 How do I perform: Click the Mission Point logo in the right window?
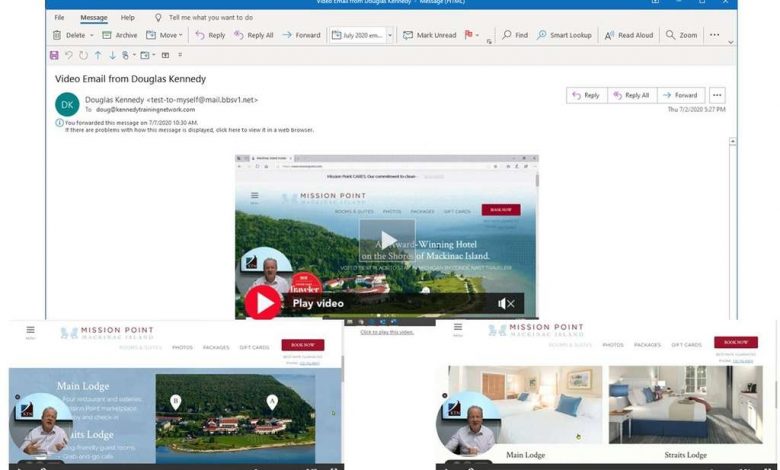point(536,330)
